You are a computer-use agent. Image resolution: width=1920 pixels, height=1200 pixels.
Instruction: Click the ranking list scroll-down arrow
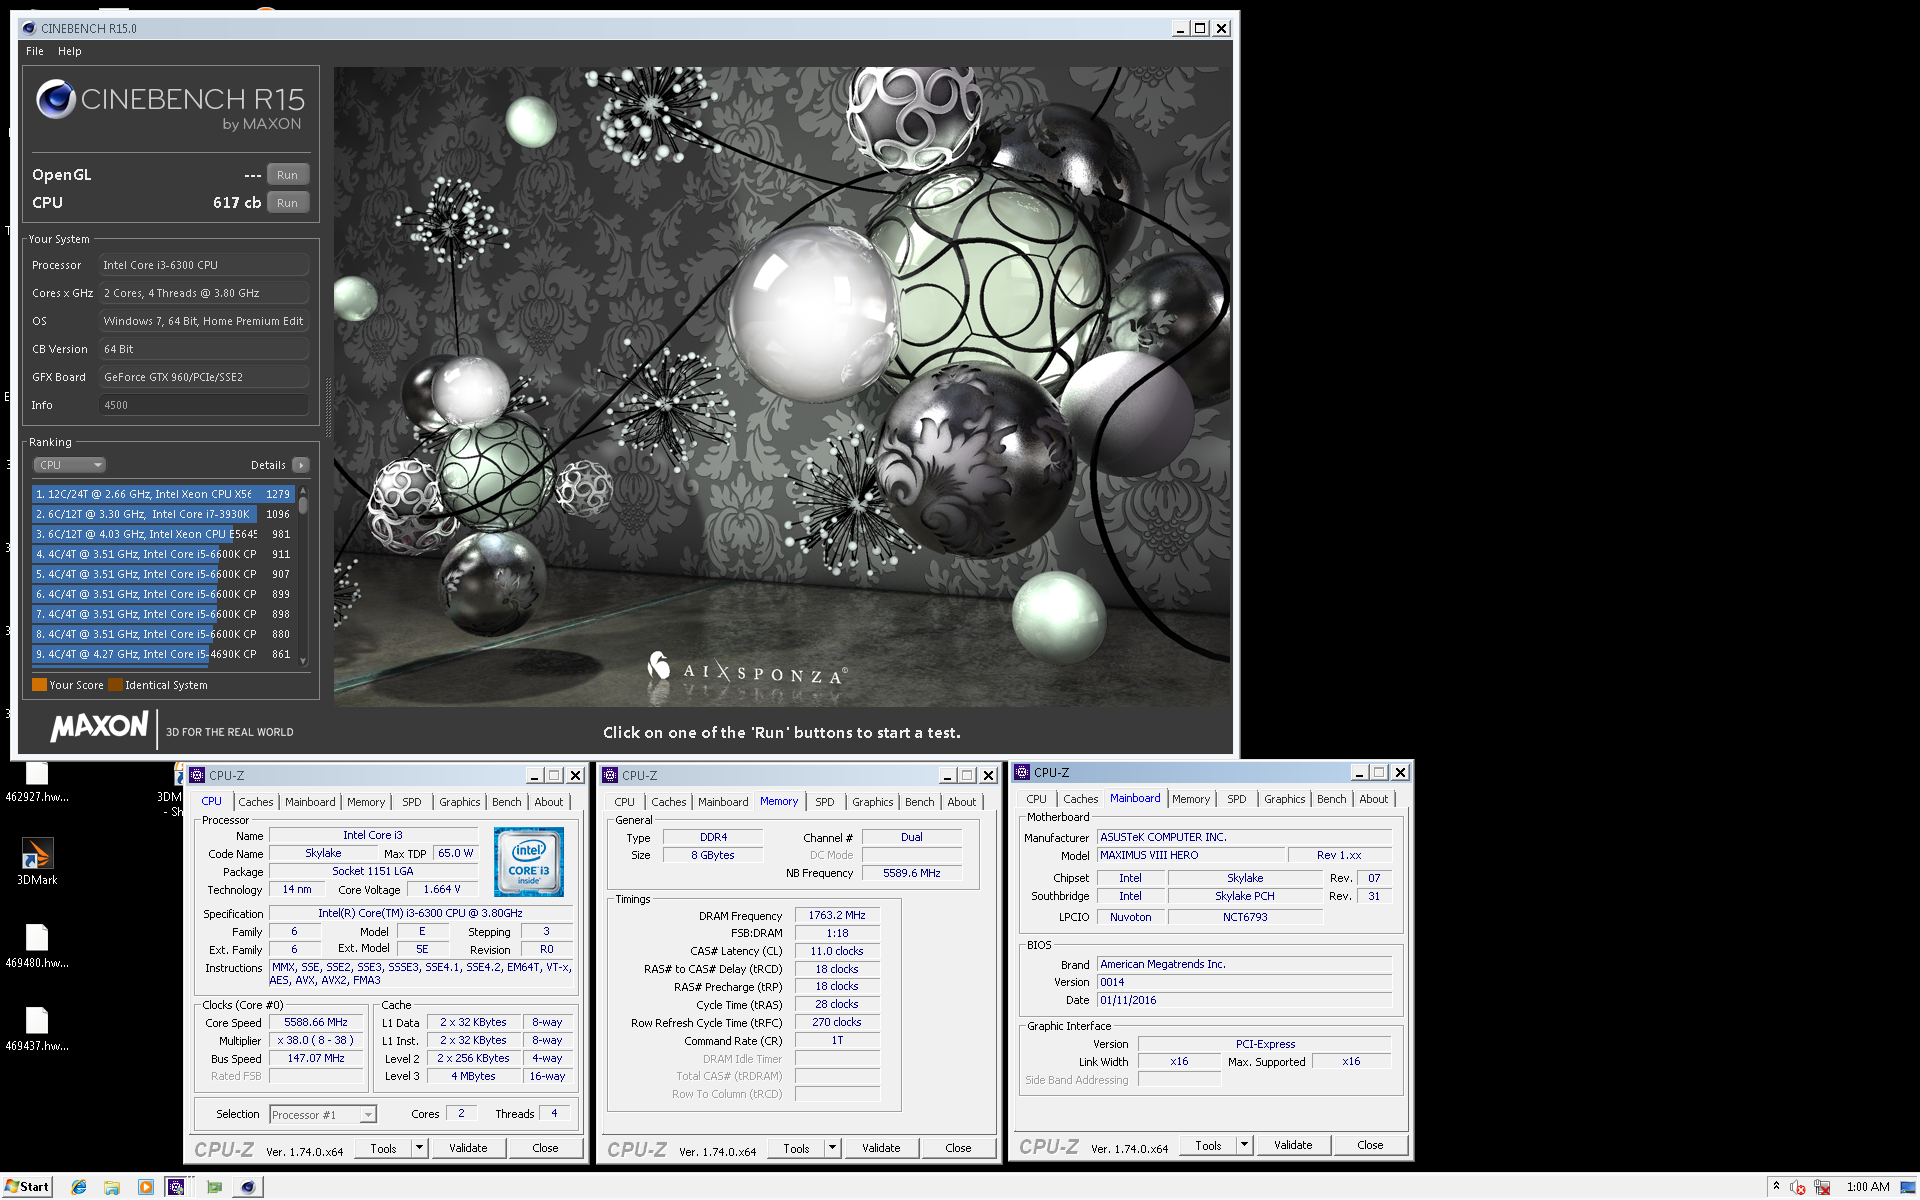click(x=303, y=662)
